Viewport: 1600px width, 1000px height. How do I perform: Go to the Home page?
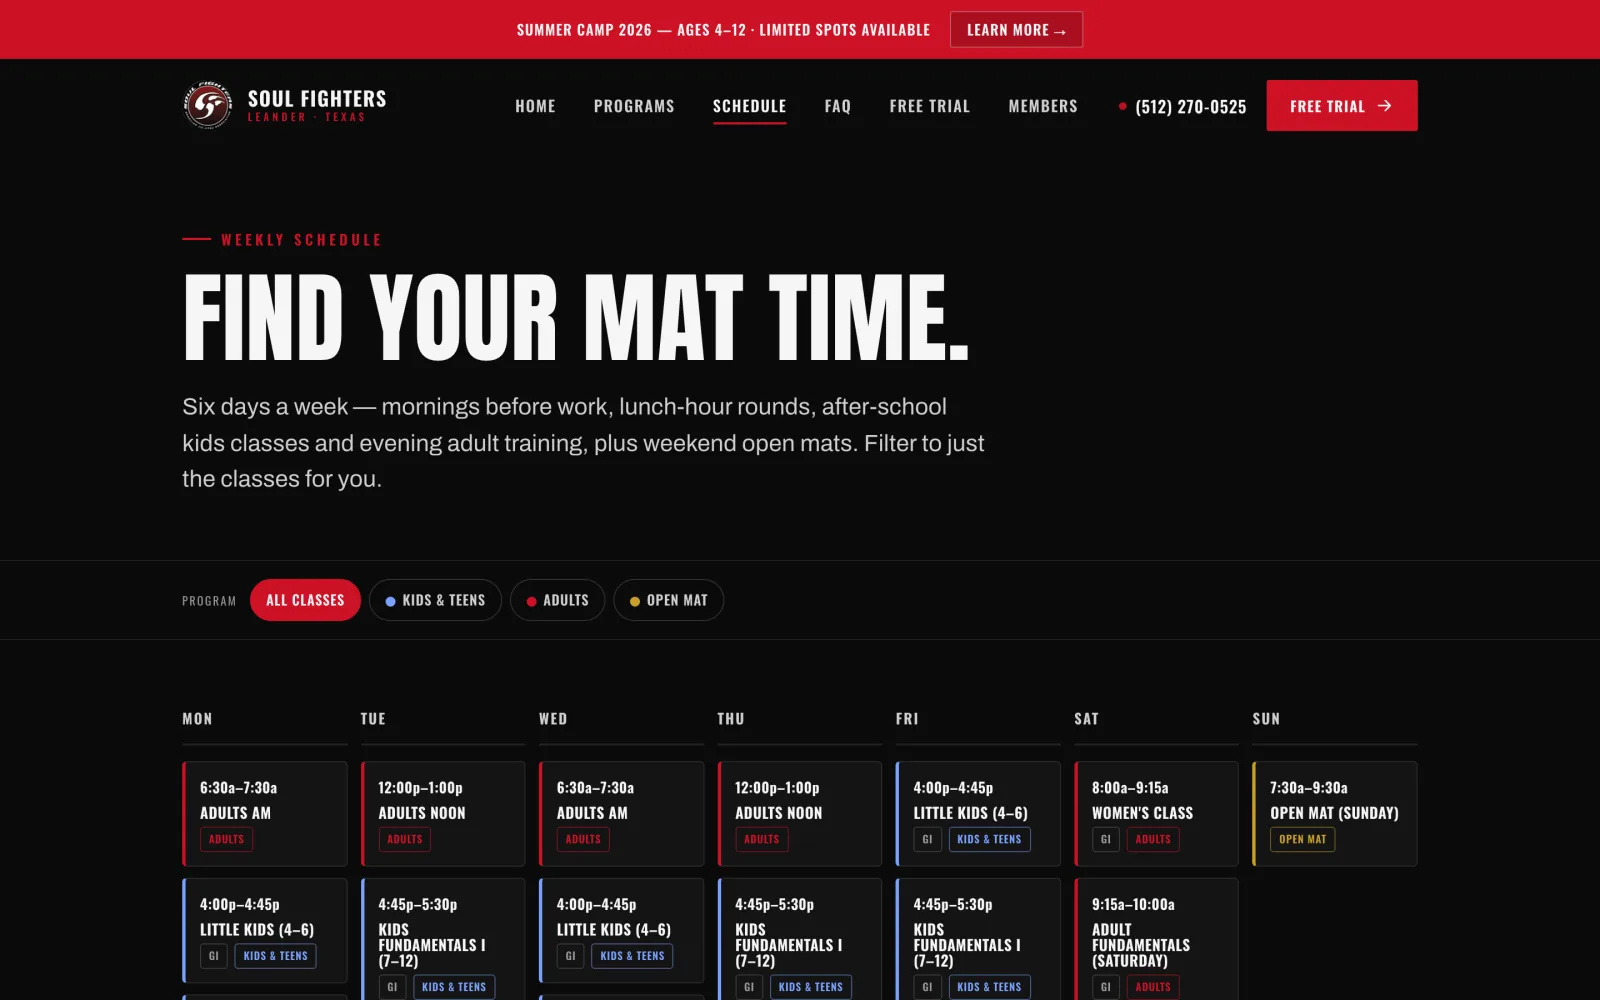click(x=535, y=106)
